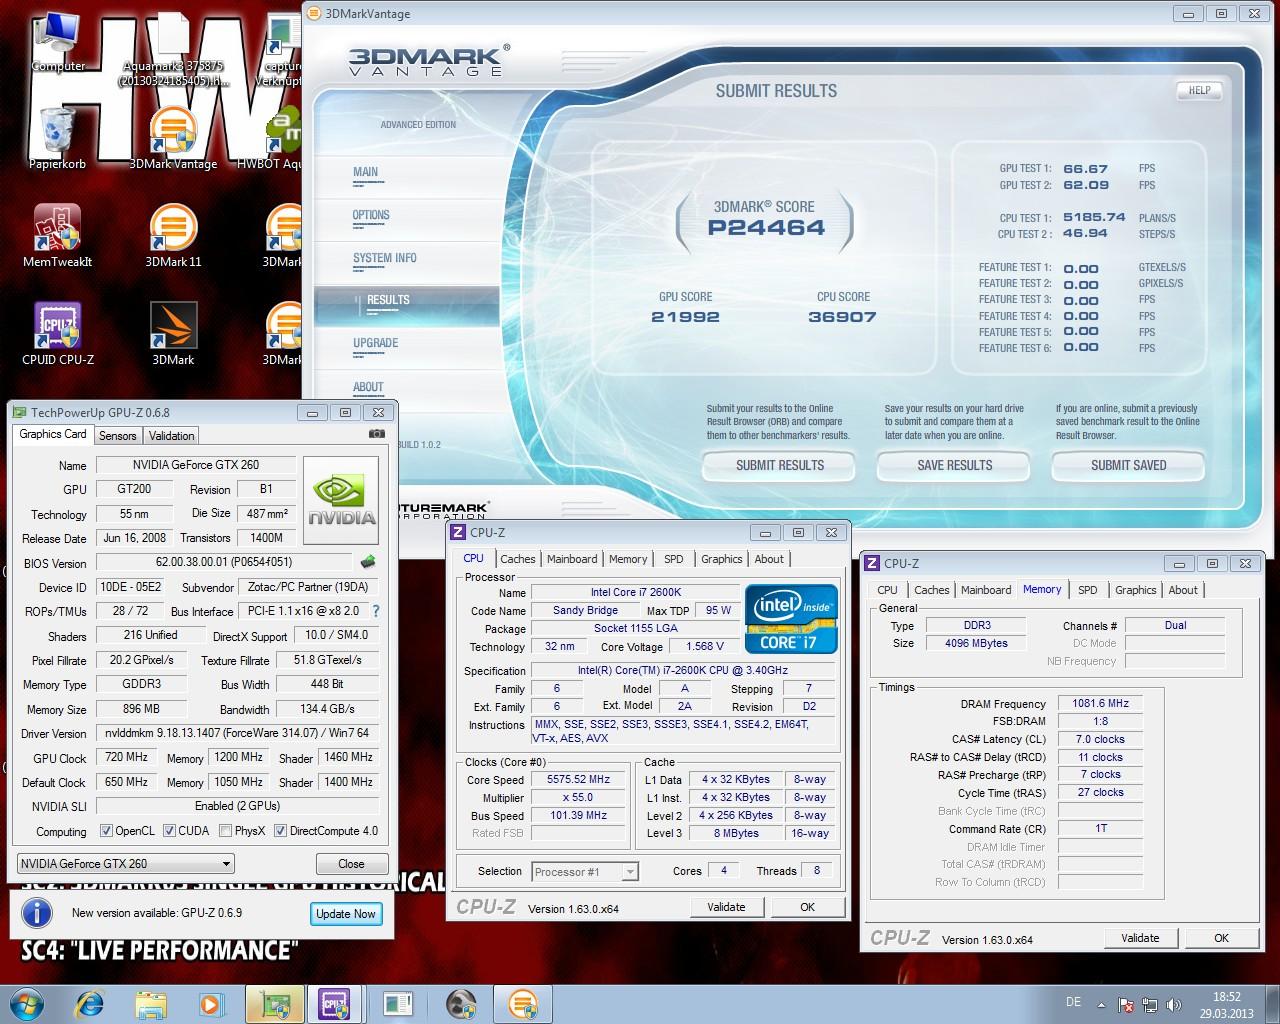The width and height of the screenshot is (1280, 1024).
Task: Switch to GPU-Z taskbar button
Action: click(275, 1004)
